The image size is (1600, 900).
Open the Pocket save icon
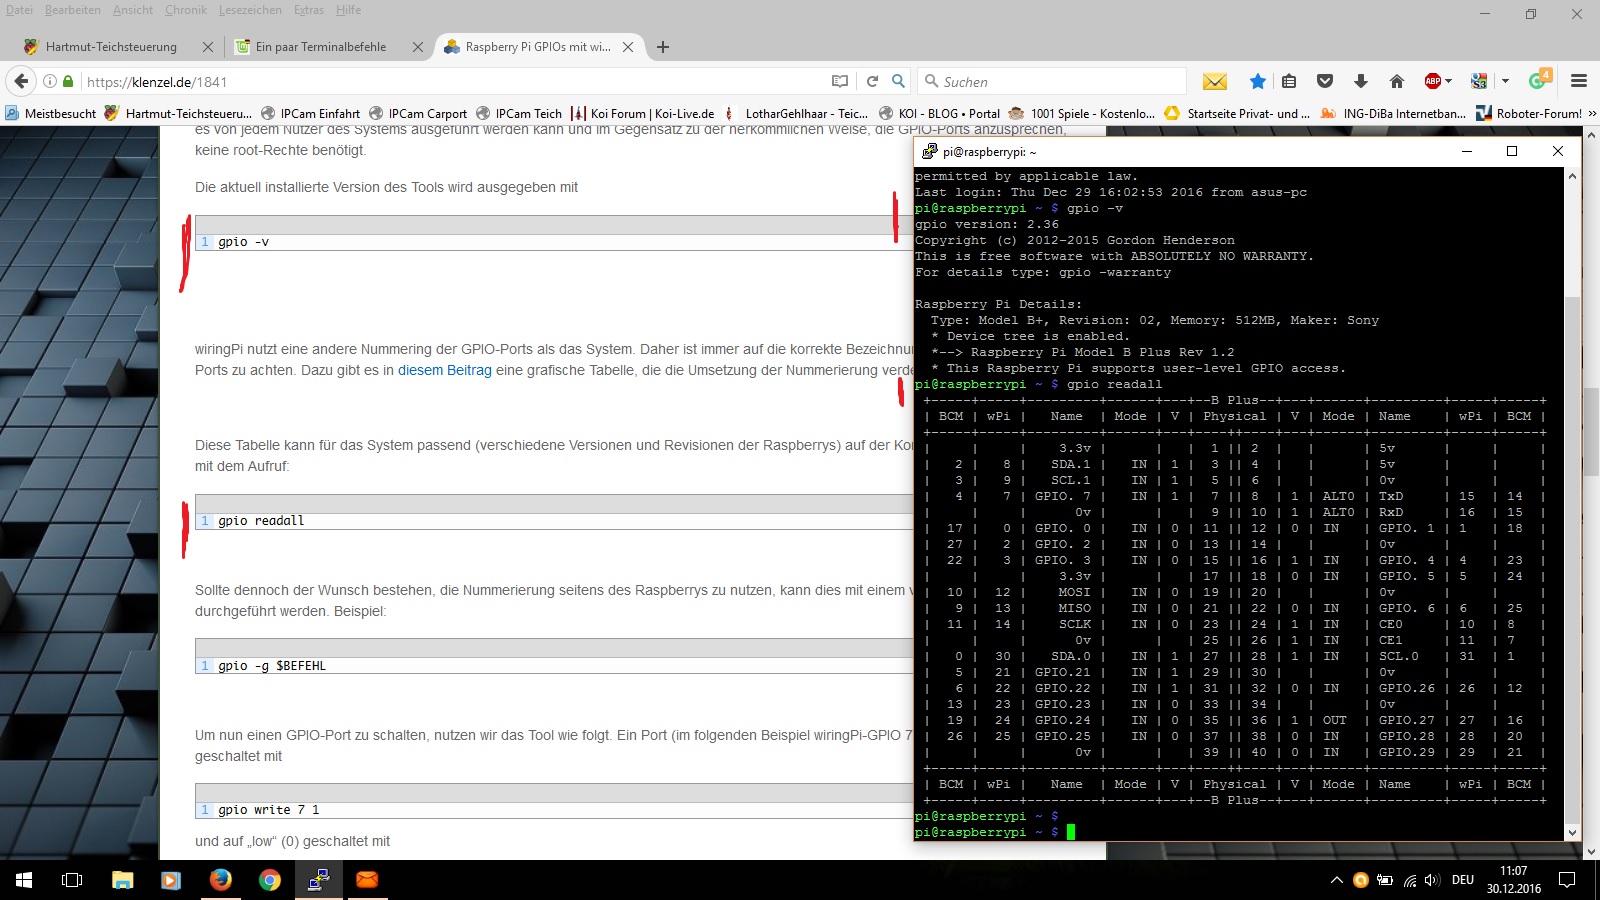[x=1325, y=81]
